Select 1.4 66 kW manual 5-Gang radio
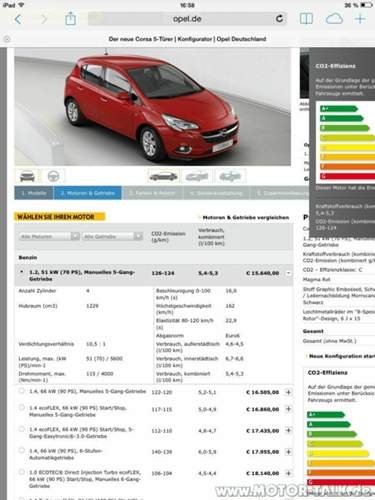 click(22, 390)
